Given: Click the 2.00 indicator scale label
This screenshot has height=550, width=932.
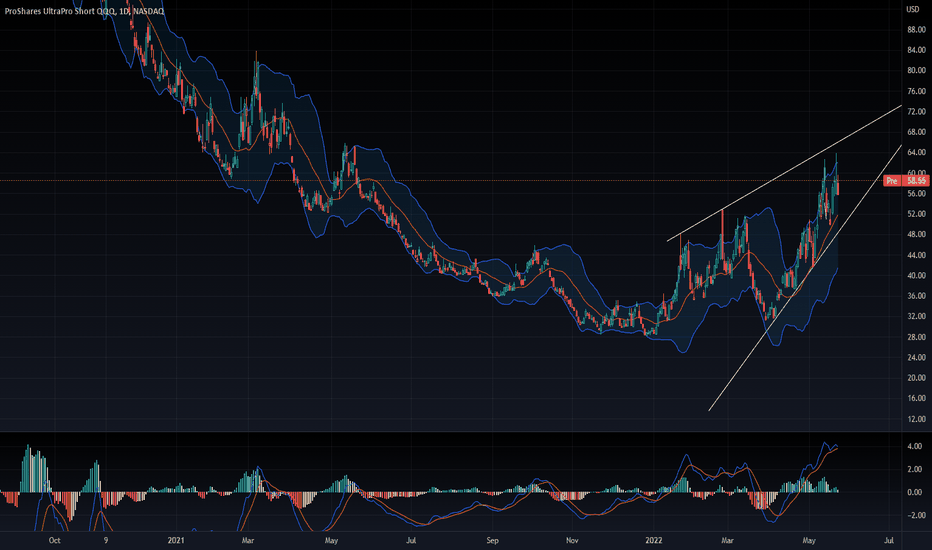Looking at the screenshot, I should [915, 469].
